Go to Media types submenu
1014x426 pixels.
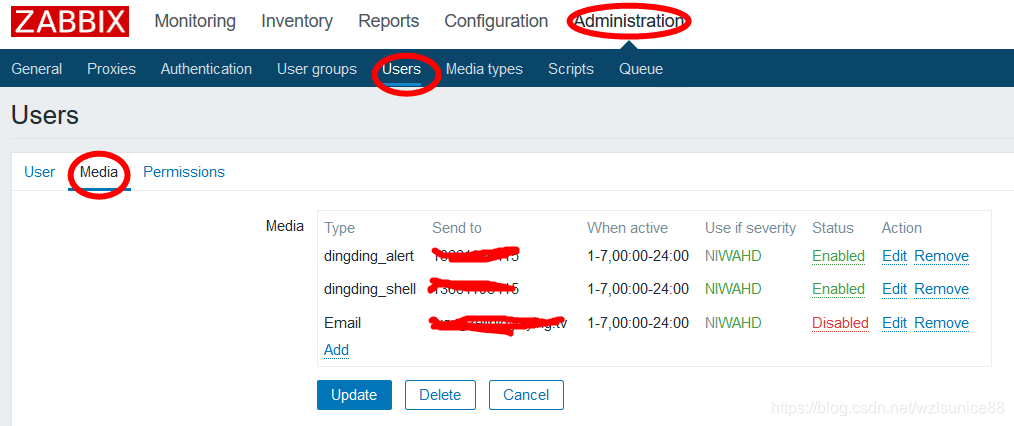tap(484, 69)
